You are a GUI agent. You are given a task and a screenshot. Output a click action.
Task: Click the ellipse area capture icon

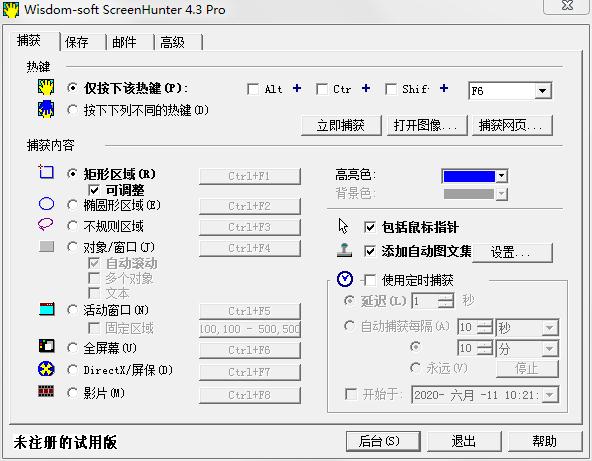click(46, 204)
